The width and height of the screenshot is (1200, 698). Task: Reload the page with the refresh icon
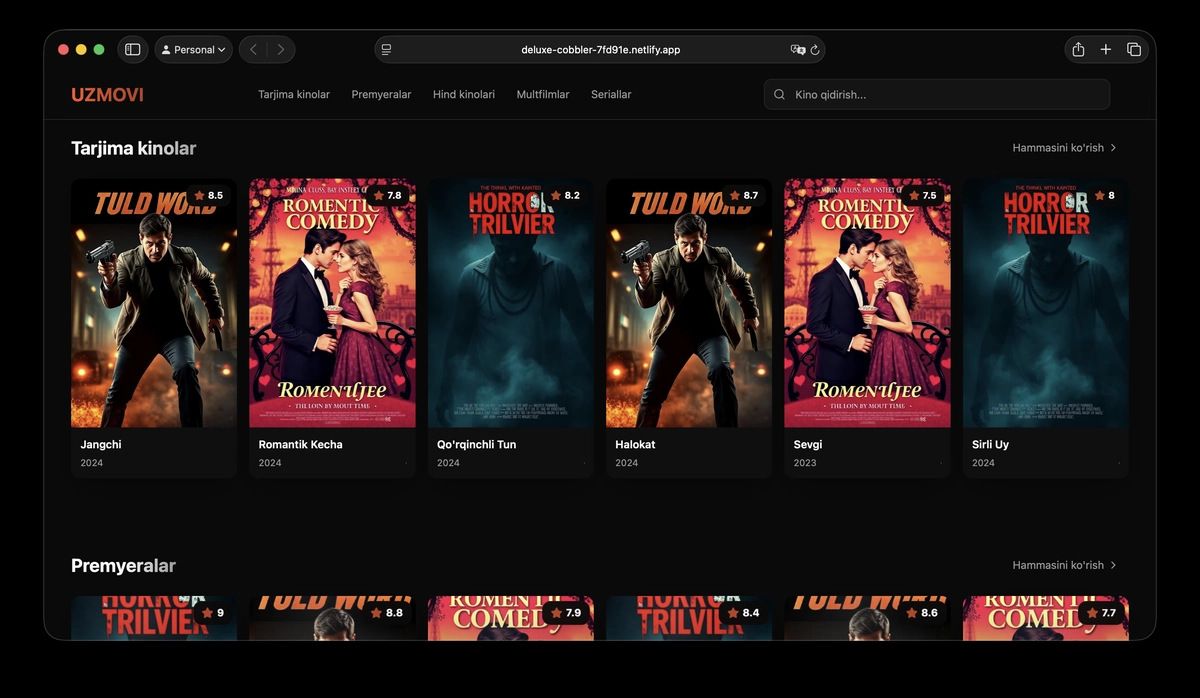tap(815, 49)
